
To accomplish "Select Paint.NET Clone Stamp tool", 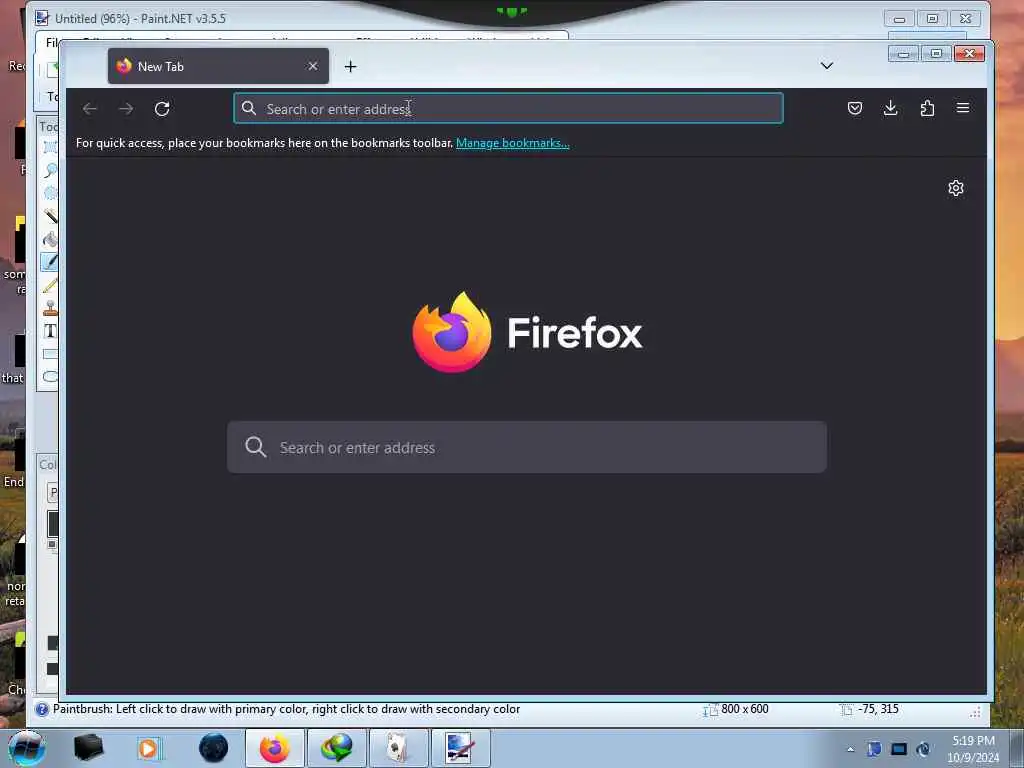I will point(51,308).
